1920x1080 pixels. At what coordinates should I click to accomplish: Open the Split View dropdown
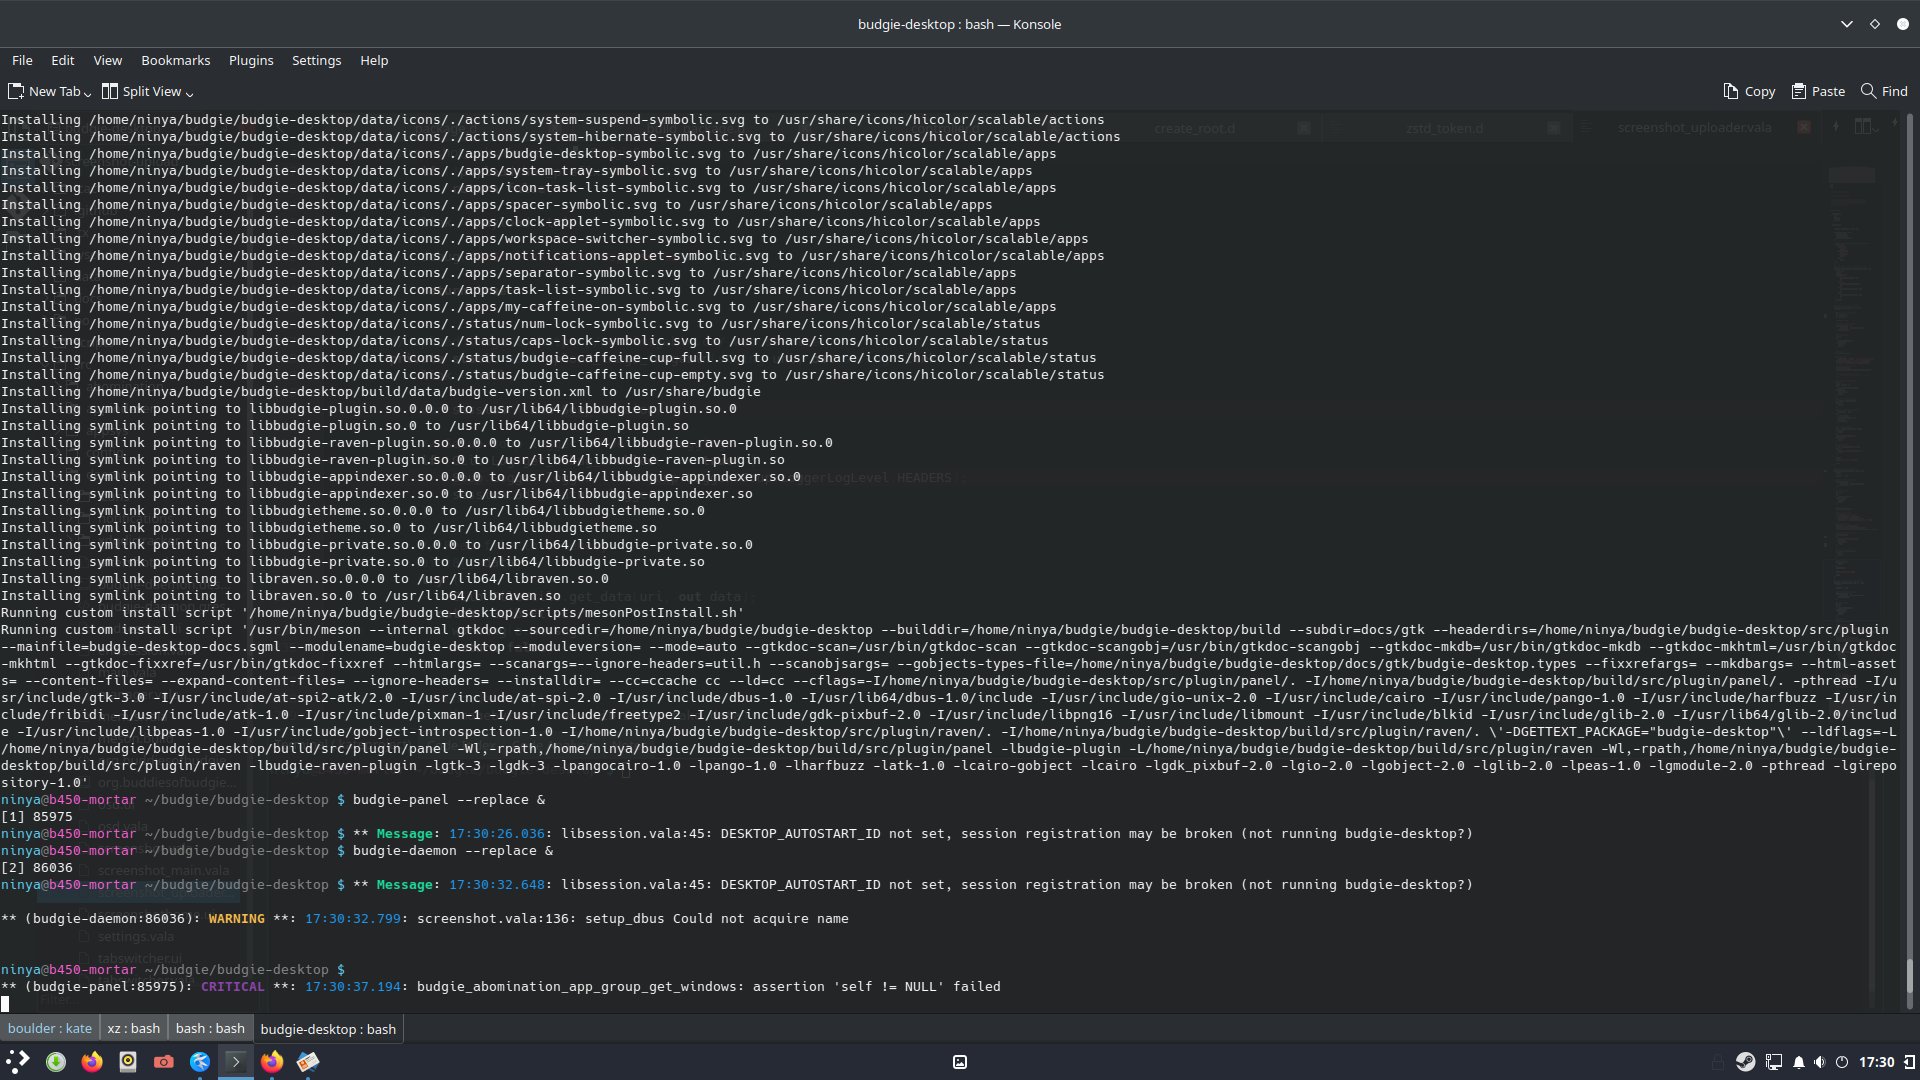pyautogui.click(x=148, y=91)
